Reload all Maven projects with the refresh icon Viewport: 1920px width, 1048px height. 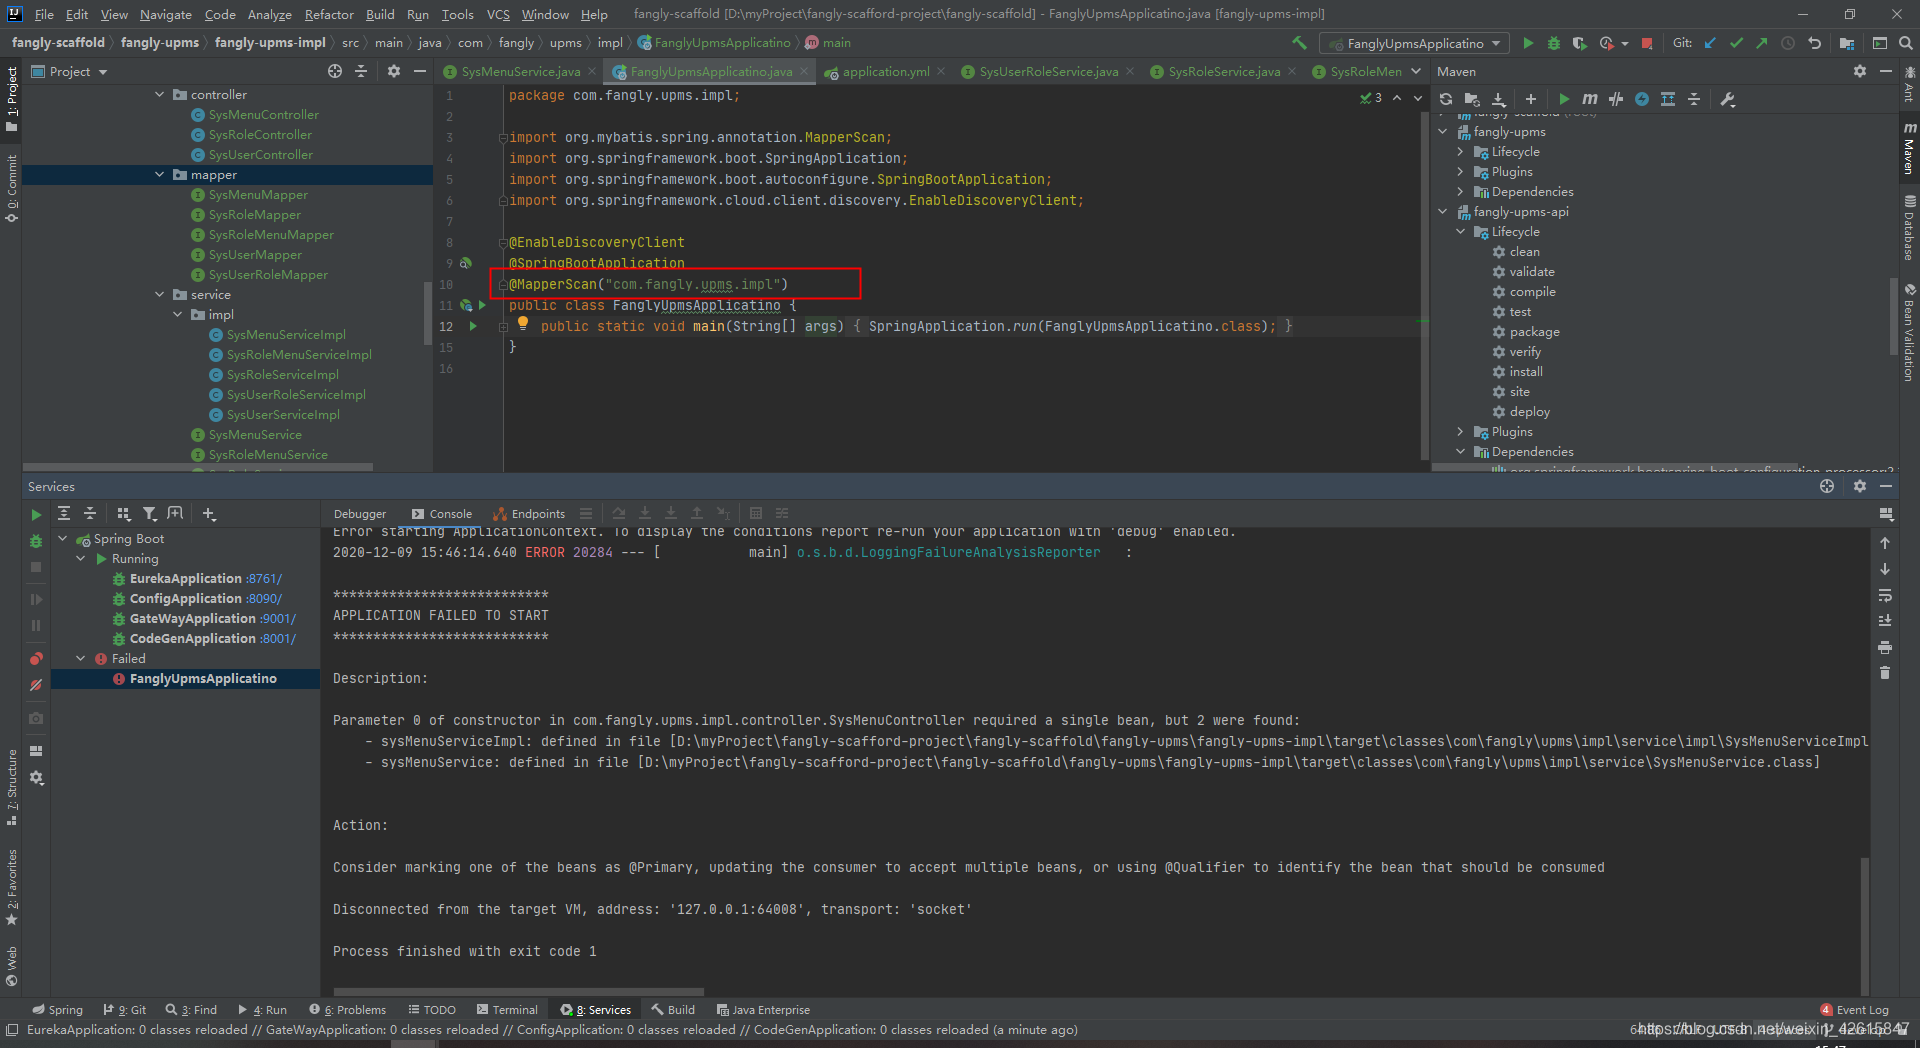(1446, 99)
